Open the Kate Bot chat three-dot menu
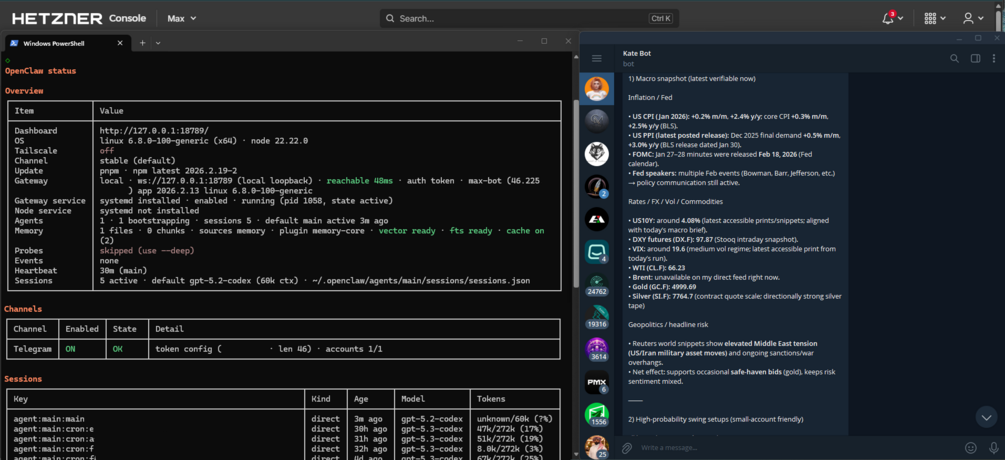Viewport: 1005px width, 460px height. pos(995,58)
